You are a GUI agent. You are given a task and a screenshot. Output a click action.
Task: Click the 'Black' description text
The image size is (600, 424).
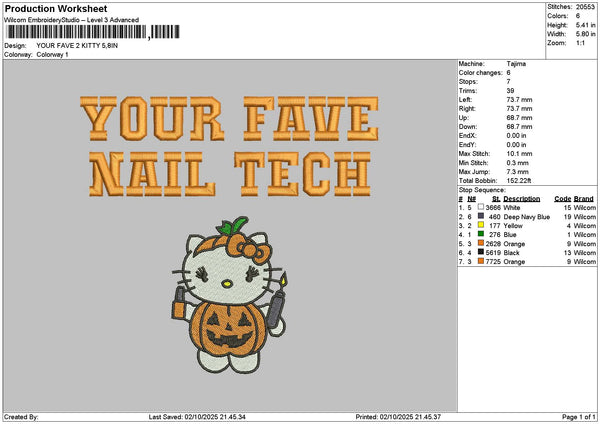tap(511, 253)
